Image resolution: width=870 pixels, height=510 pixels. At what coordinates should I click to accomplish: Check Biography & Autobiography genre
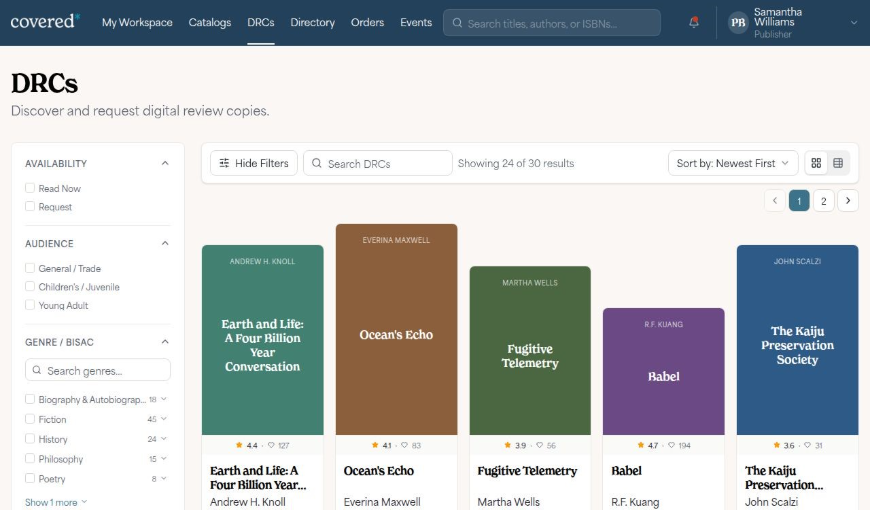click(x=30, y=399)
